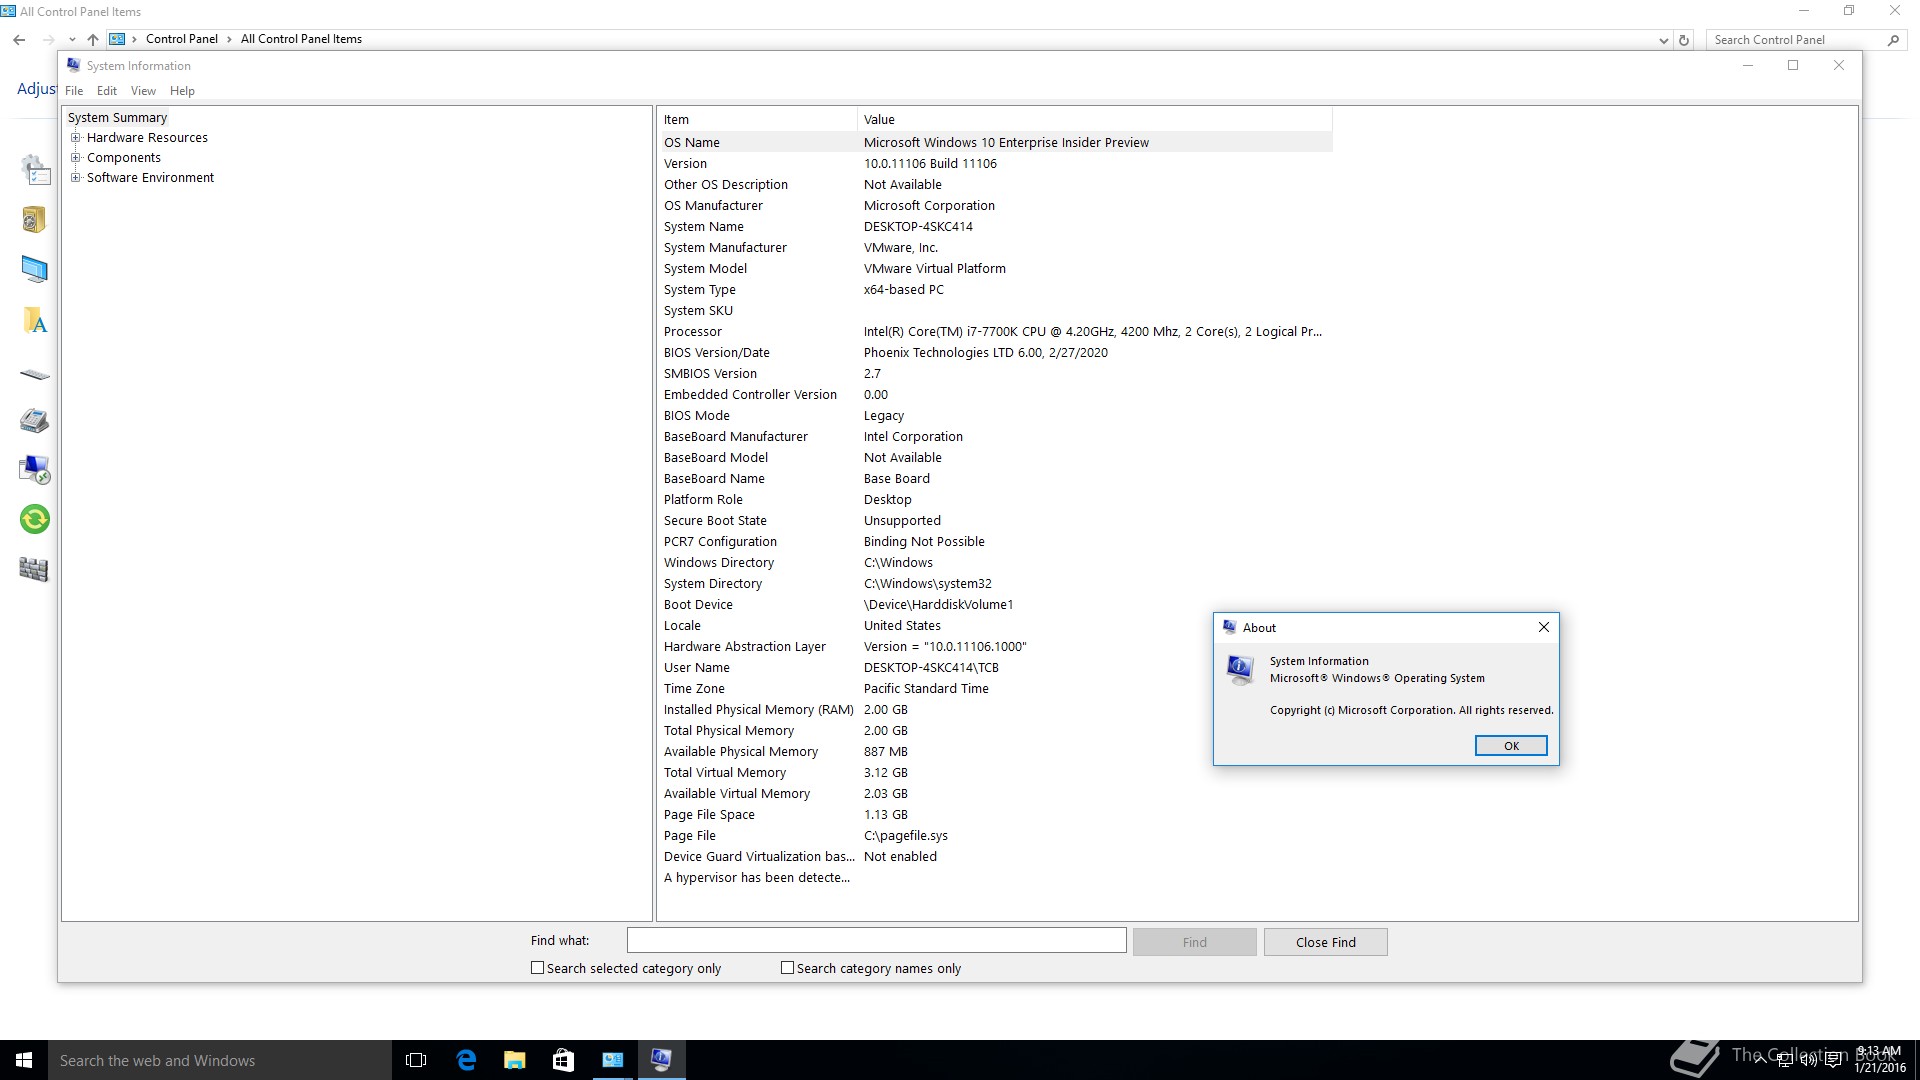Click the System Information title bar icon

73,65
